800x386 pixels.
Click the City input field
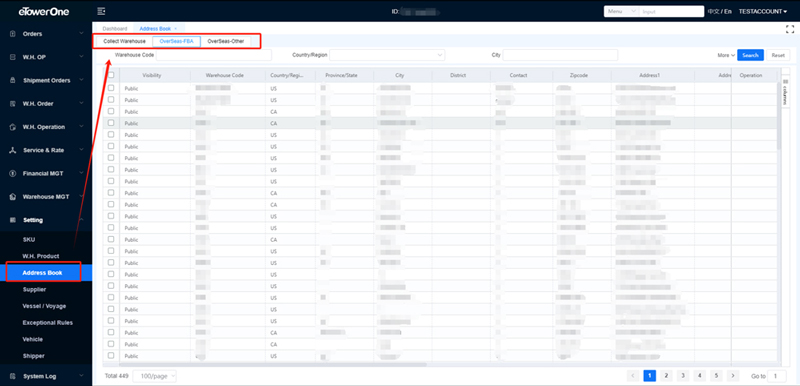560,55
